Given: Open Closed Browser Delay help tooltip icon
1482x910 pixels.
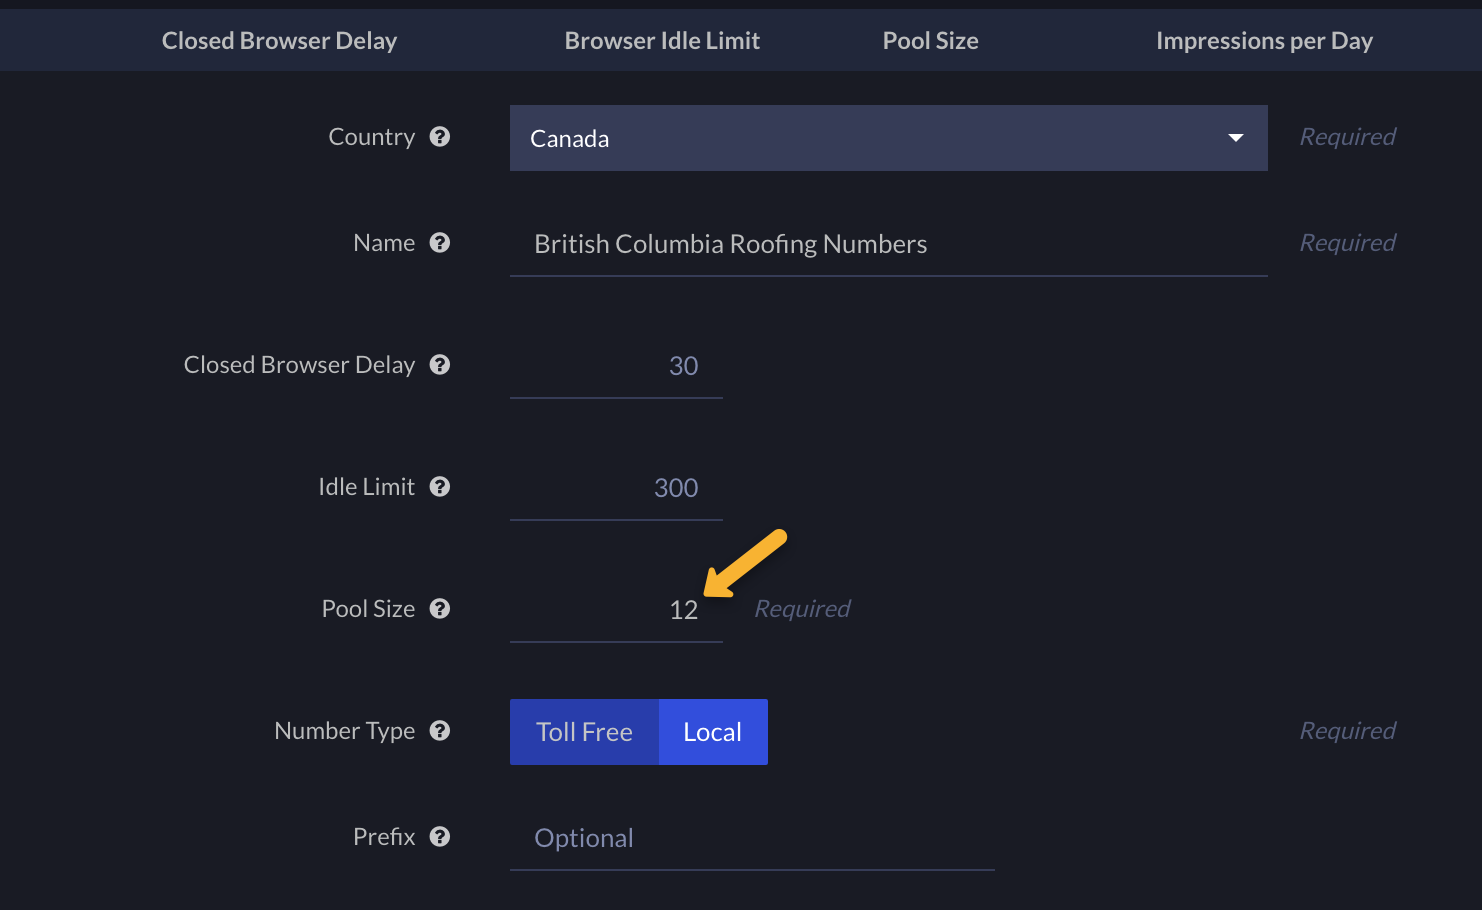Looking at the screenshot, I should tap(440, 365).
